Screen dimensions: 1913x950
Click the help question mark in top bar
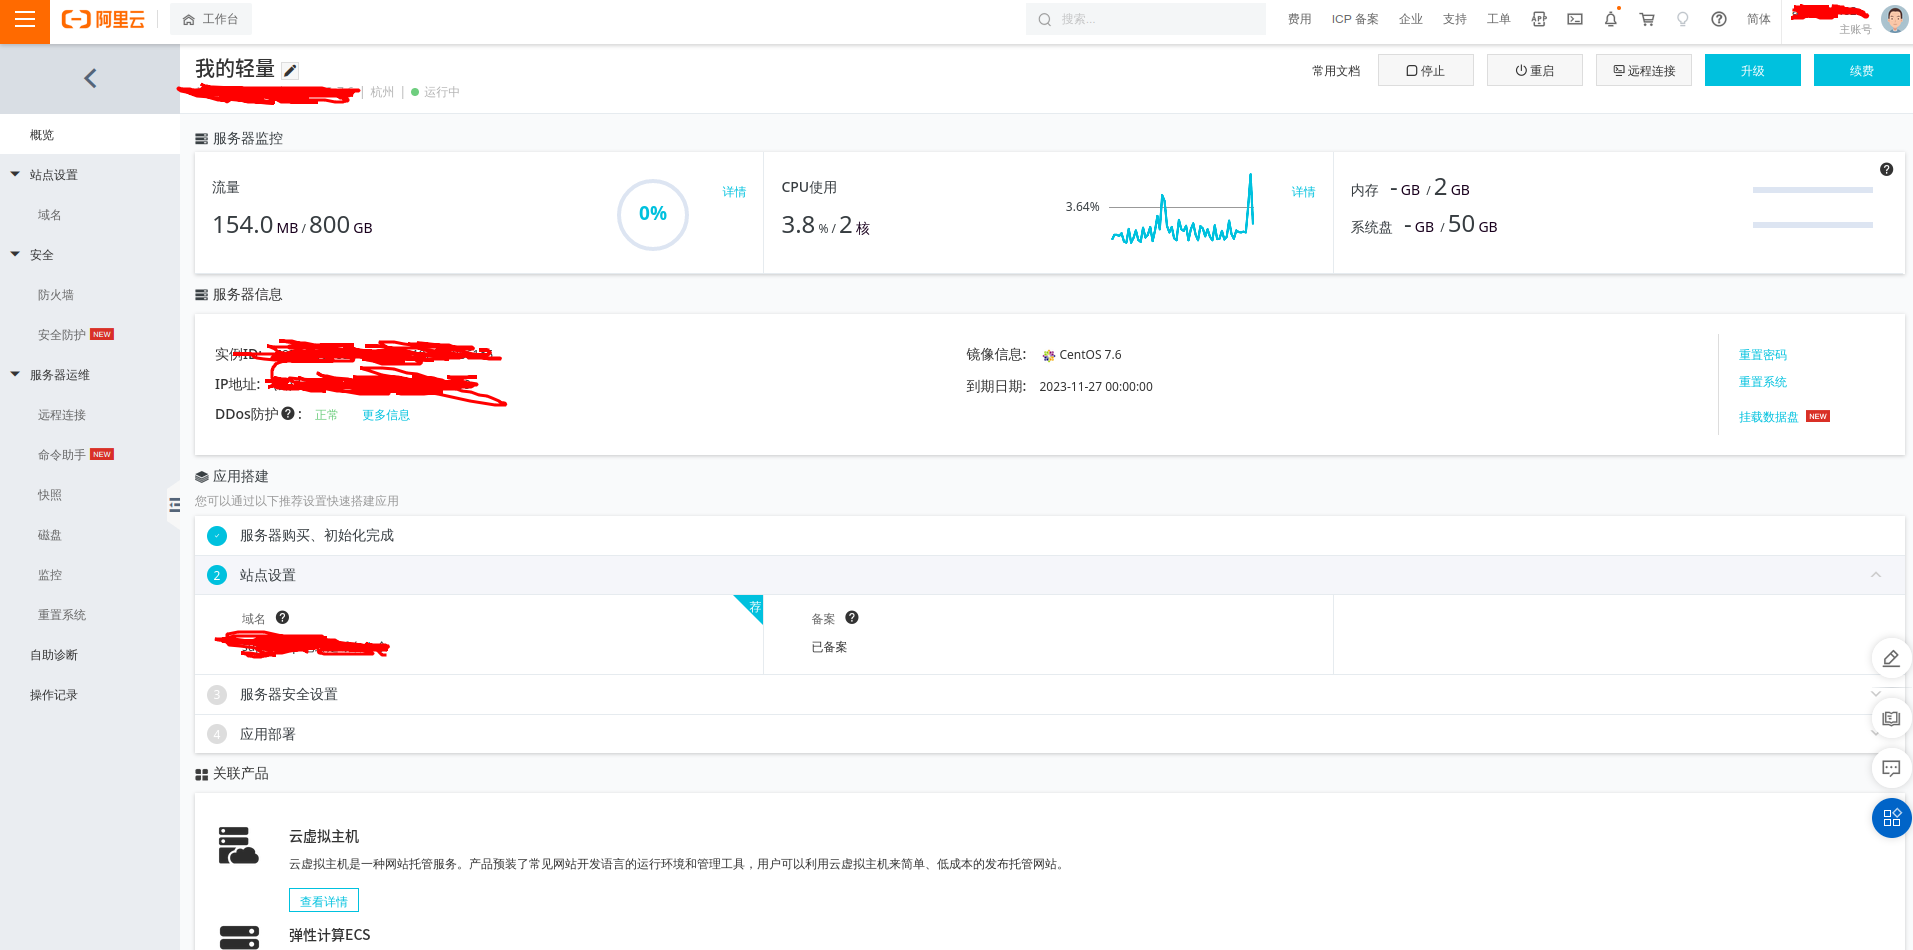tap(1719, 19)
